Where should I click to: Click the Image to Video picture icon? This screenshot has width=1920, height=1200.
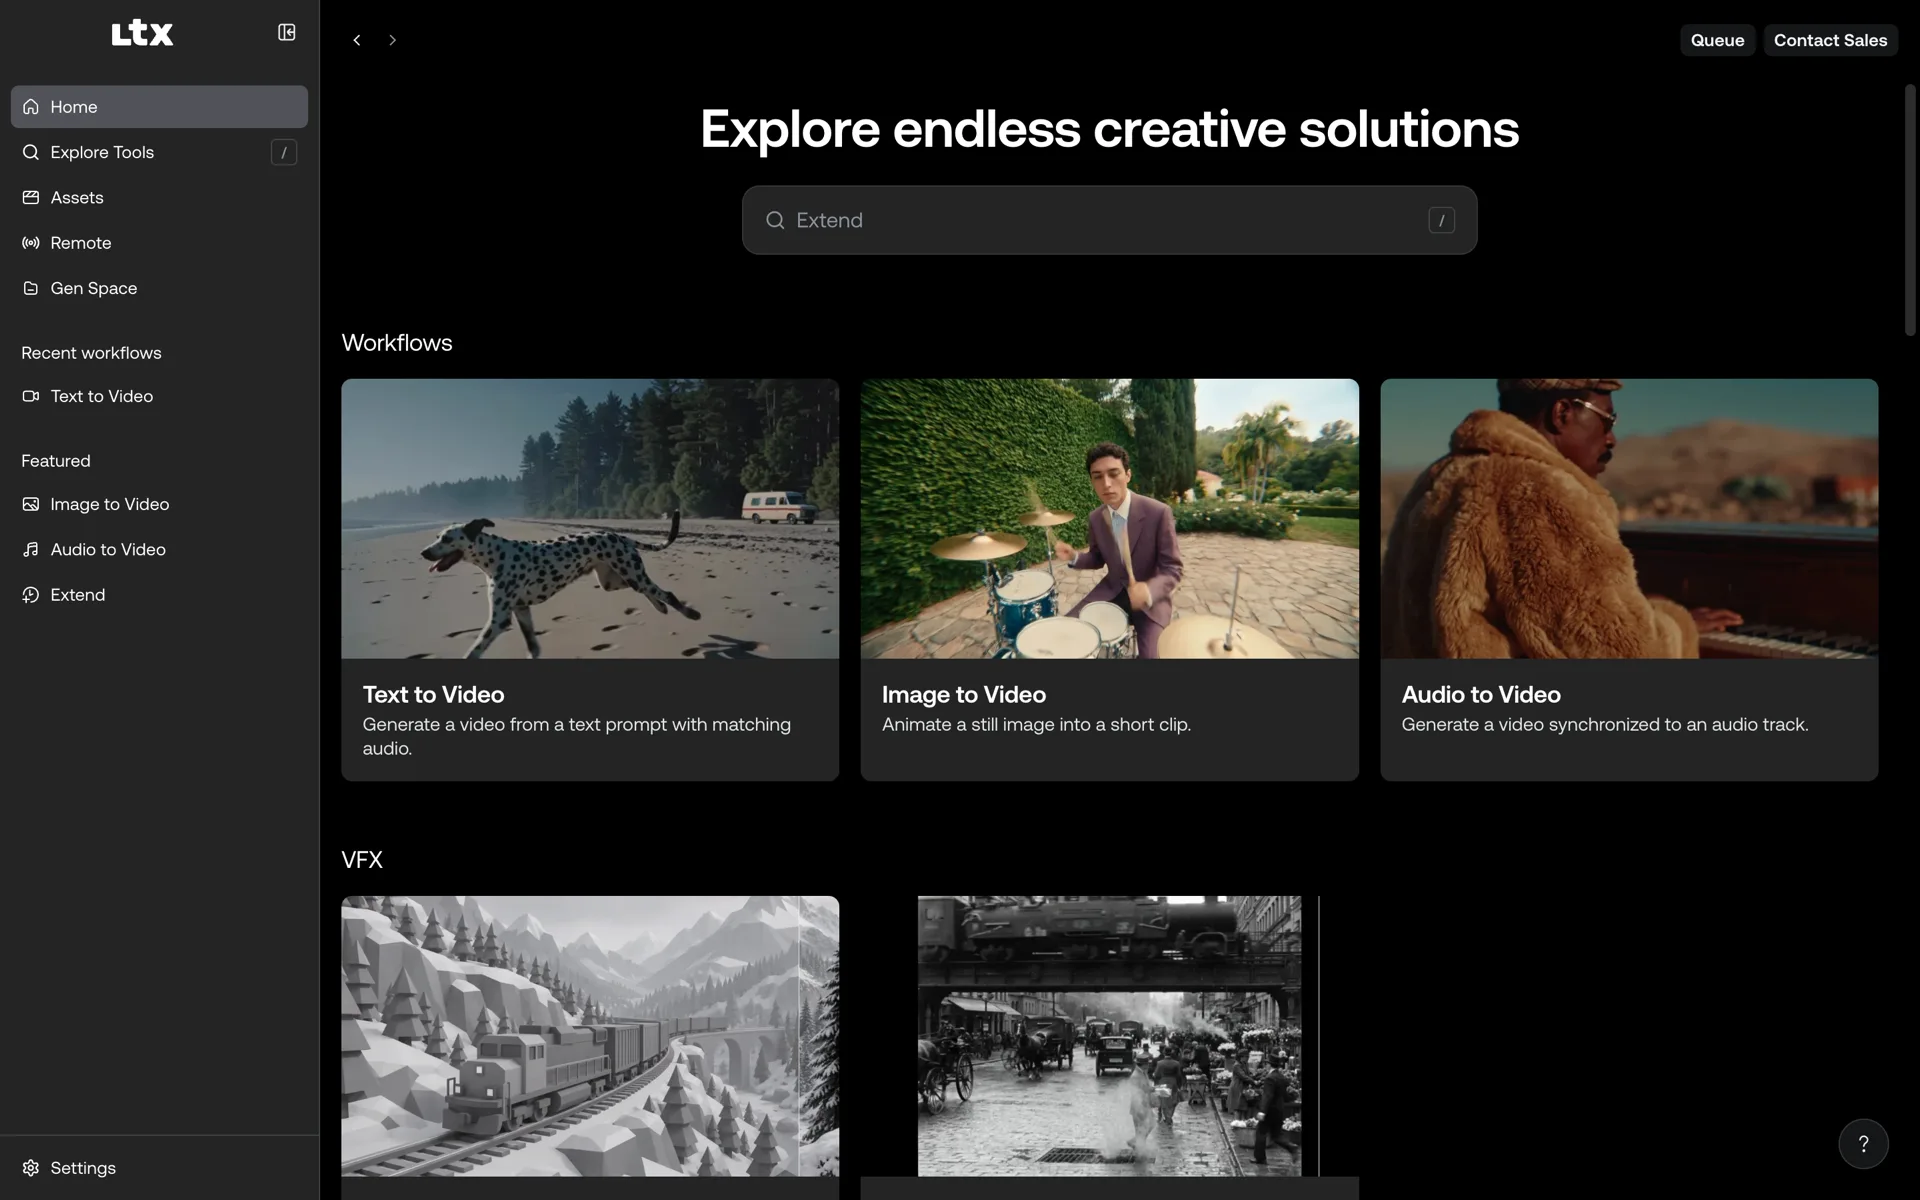31,504
